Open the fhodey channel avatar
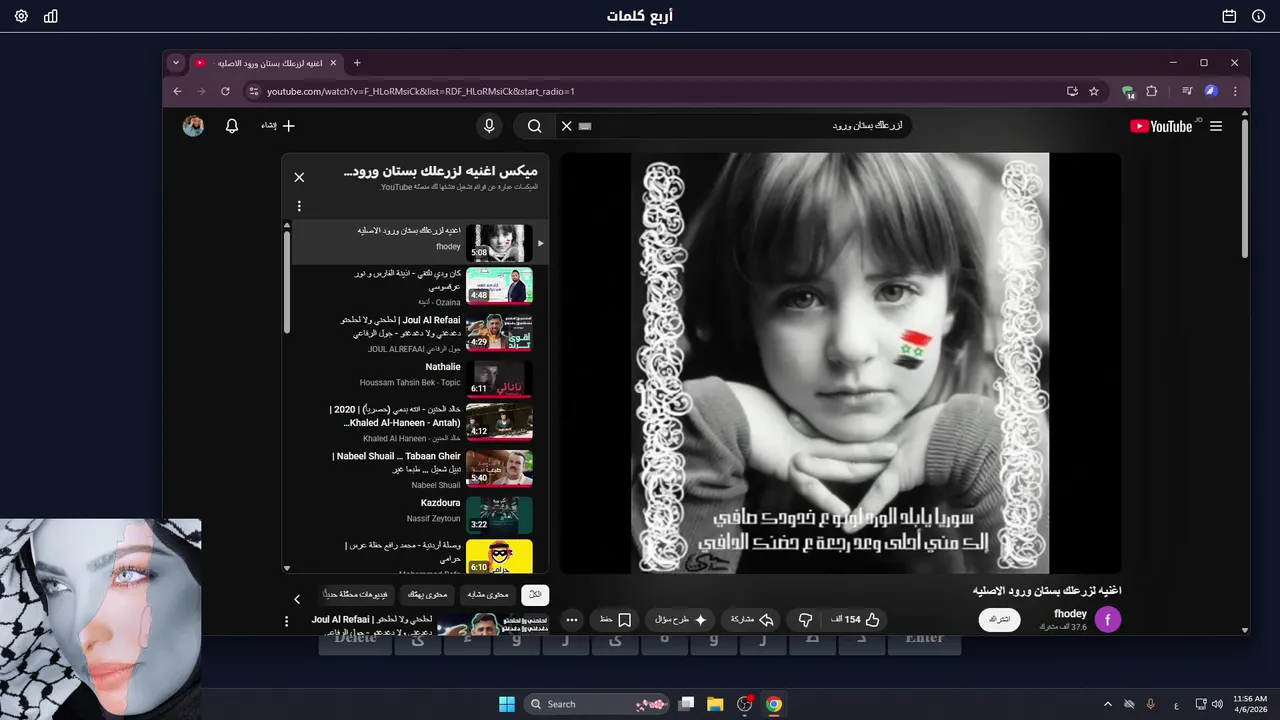Image resolution: width=1280 pixels, height=720 pixels. pos(1108,620)
